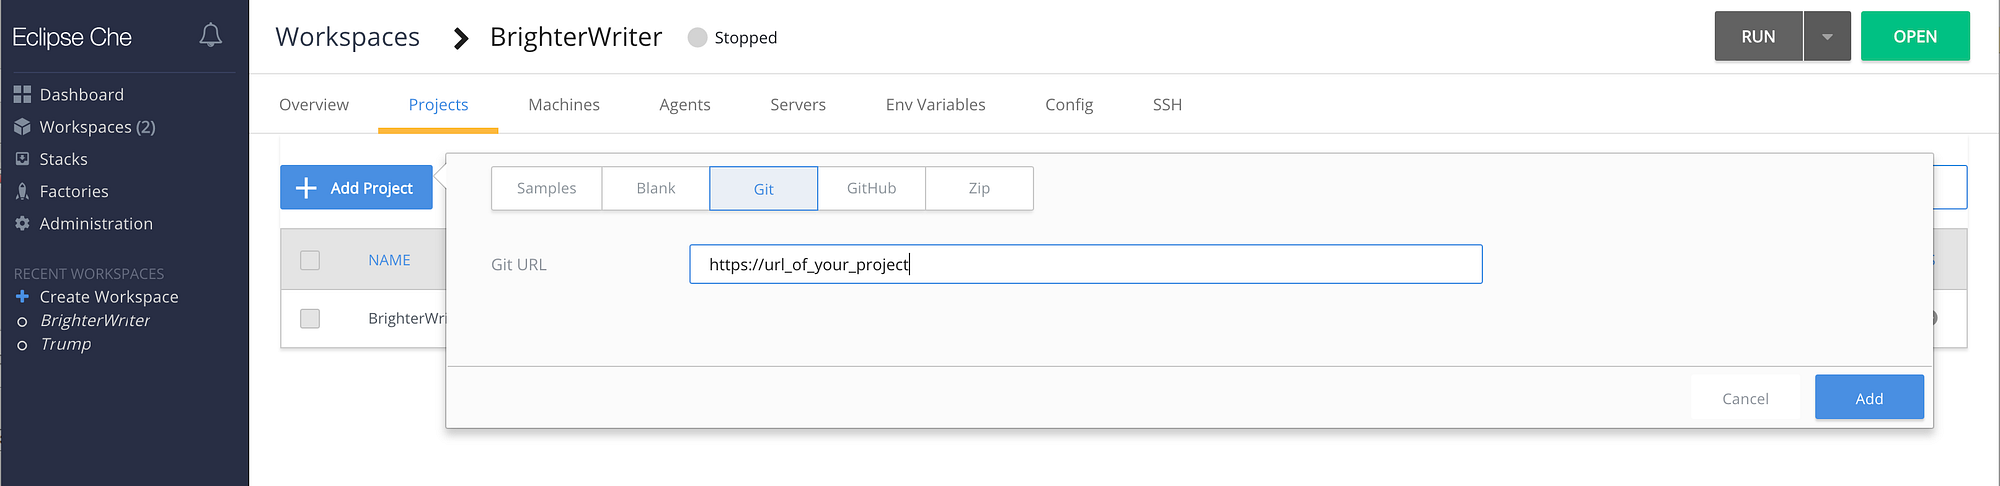Switch to the Machines tab

pyautogui.click(x=564, y=105)
